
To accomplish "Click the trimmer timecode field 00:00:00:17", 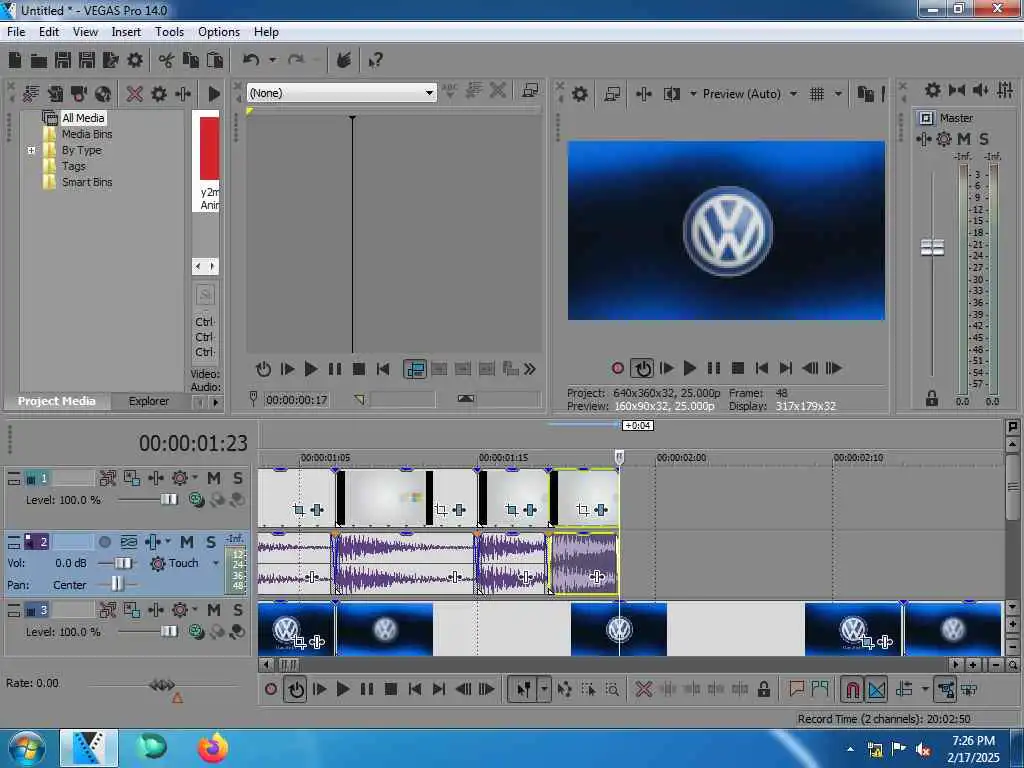I will [296, 400].
